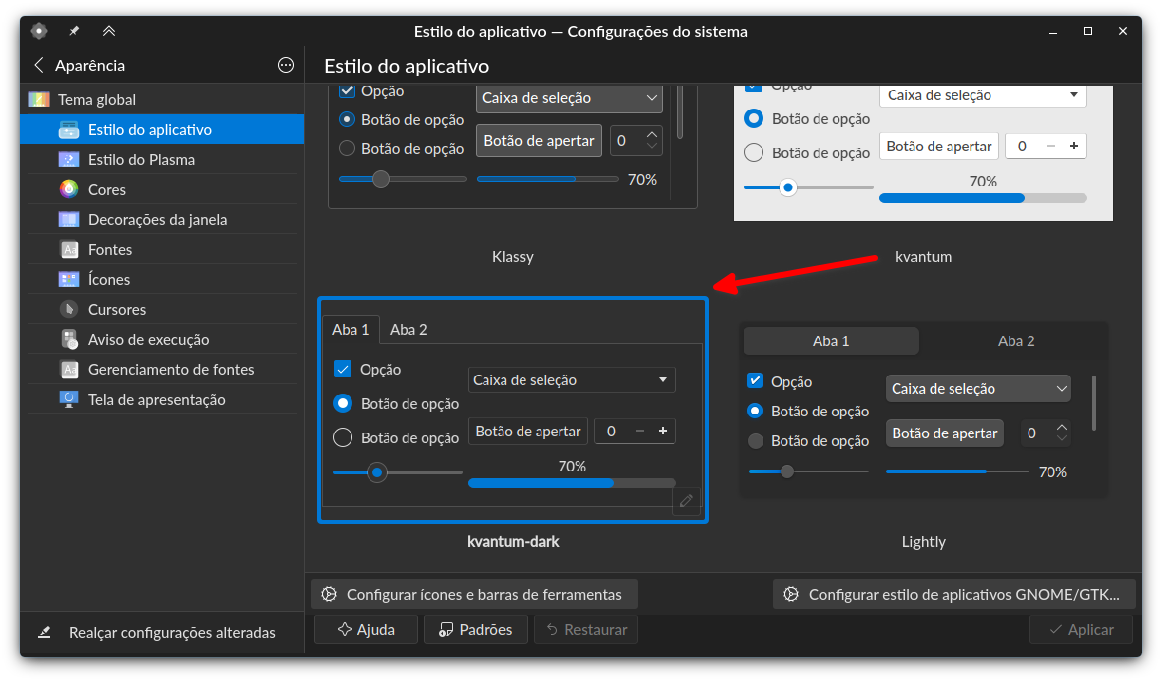Open Caixa de seleção dropdown in Lightly preview
This screenshot has height=681, width=1162.
[x=978, y=389]
